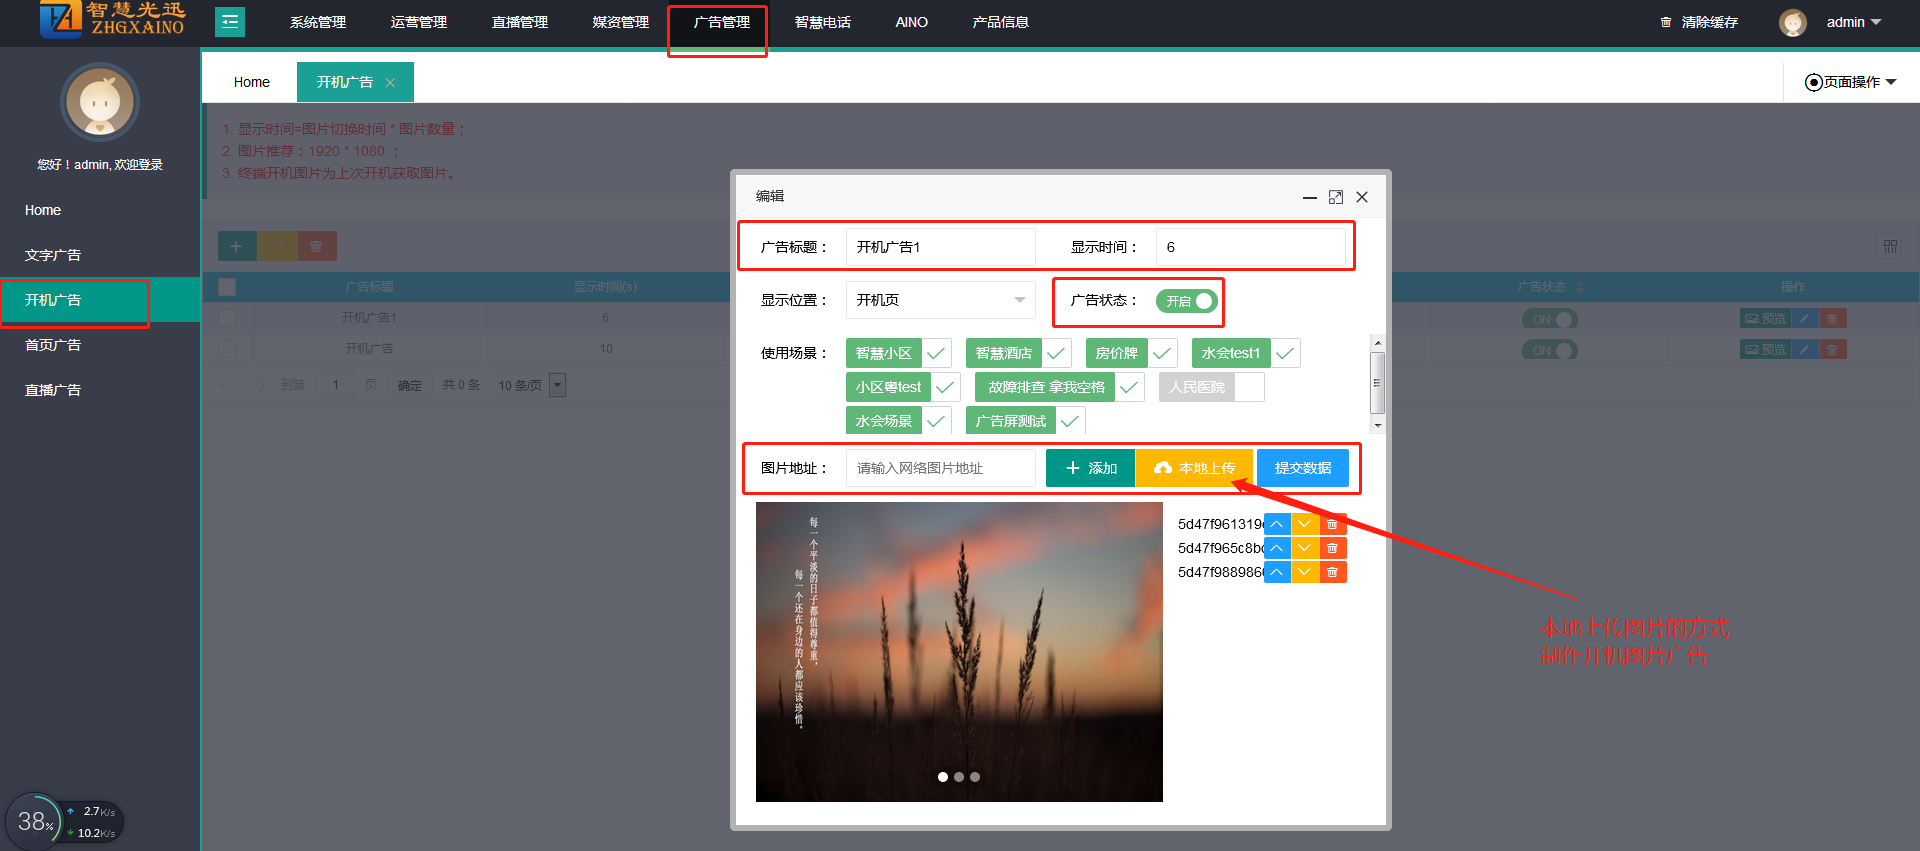Click the sidebar collapse hamburger icon
1920x851 pixels.
coord(230,22)
